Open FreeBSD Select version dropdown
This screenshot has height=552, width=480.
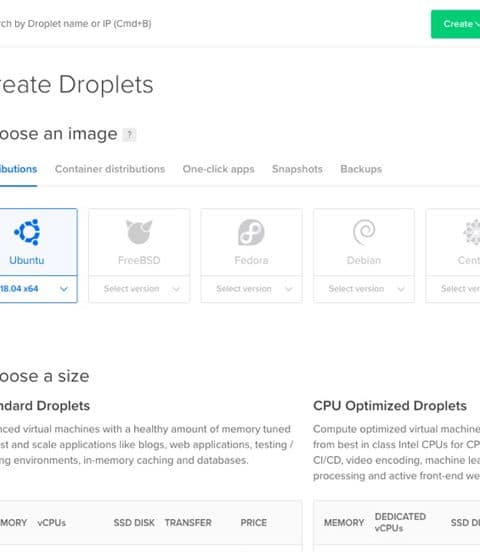[139, 289]
